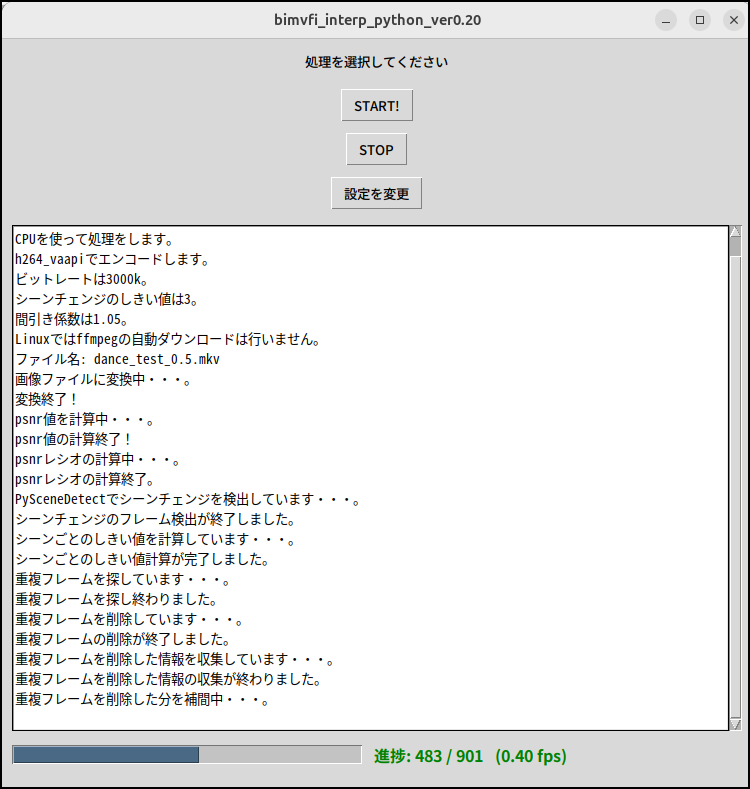Click the h264_vaapi encode log line
Viewport: 750px width, 789px height.
112,260
